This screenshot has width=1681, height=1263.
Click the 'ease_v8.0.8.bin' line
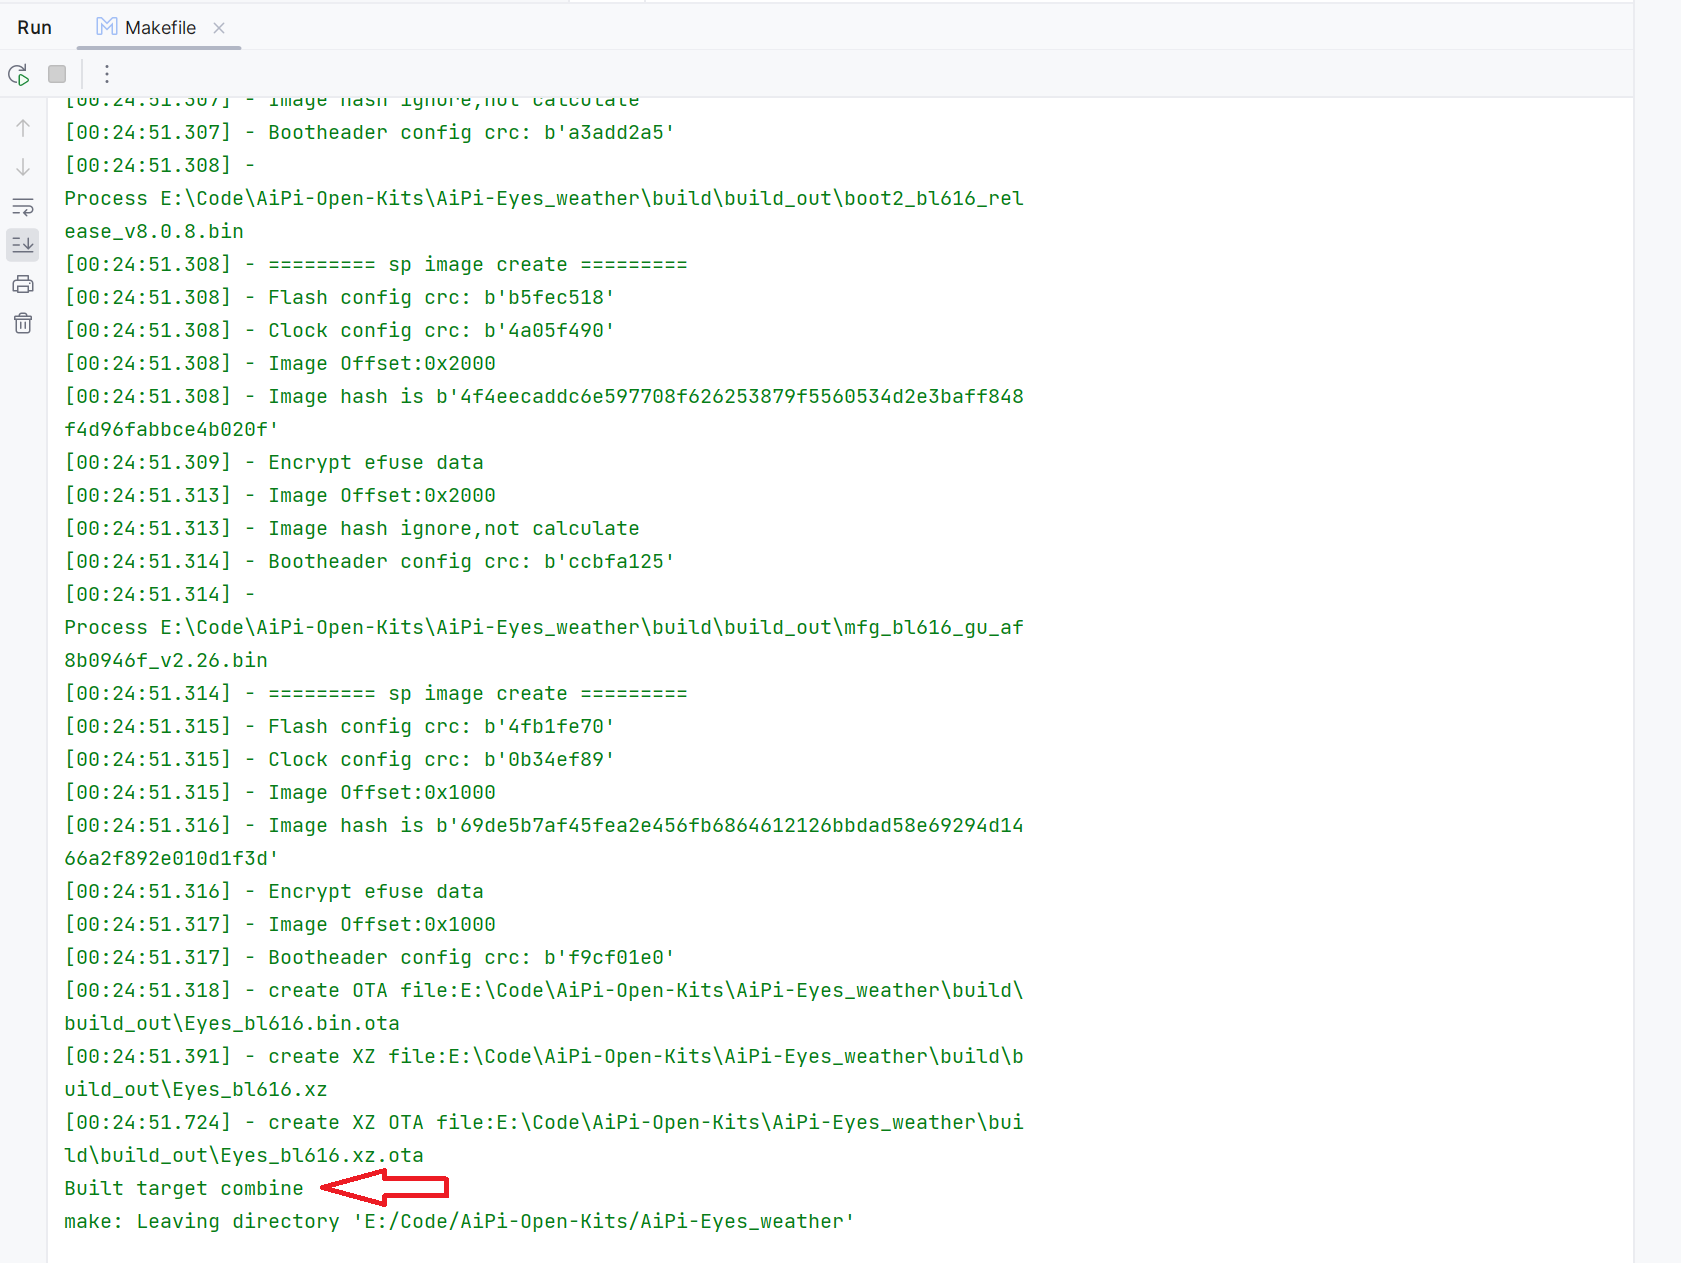(154, 231)
